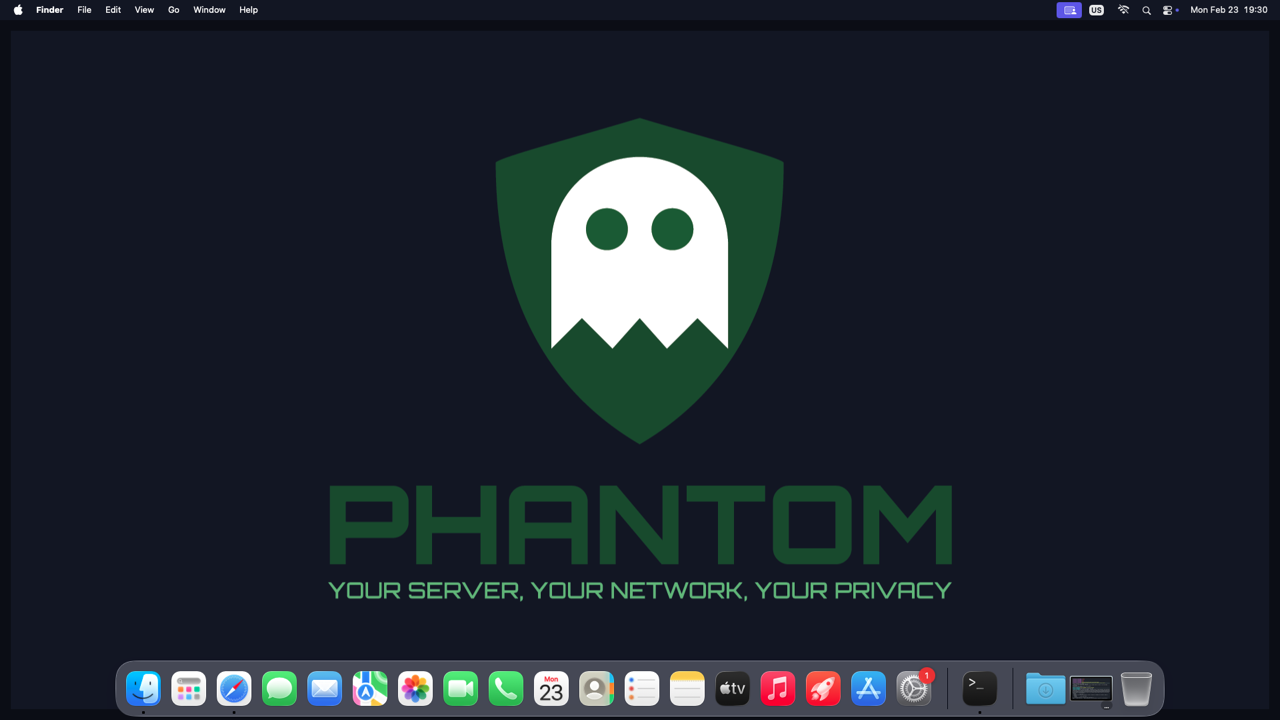Launch Terminal from the dock
The image size is (1280, 720).
click(979, 689)
